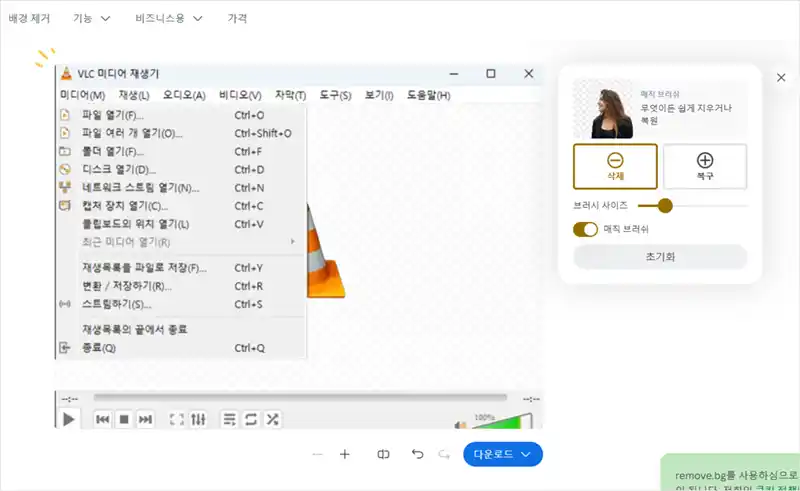The height and width of the screenshot is (491, 800).
Task: Open the VLC 도움말(H) menu
Action: (429, 95)
